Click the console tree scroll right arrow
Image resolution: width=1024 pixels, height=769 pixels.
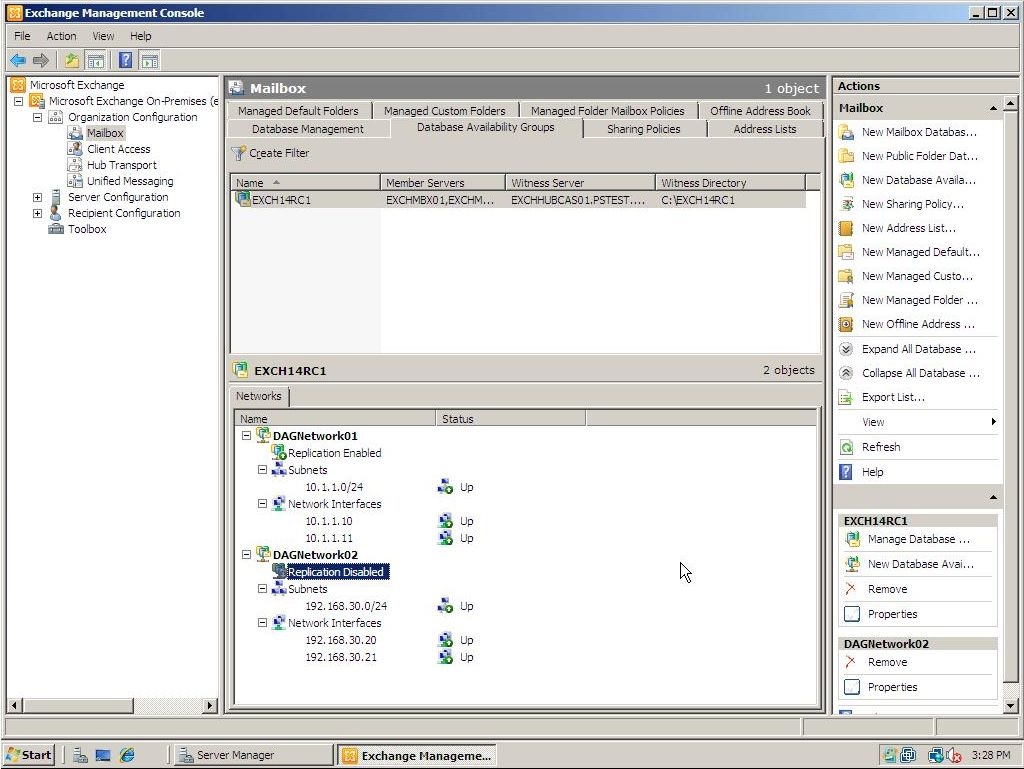pos(210,705)
